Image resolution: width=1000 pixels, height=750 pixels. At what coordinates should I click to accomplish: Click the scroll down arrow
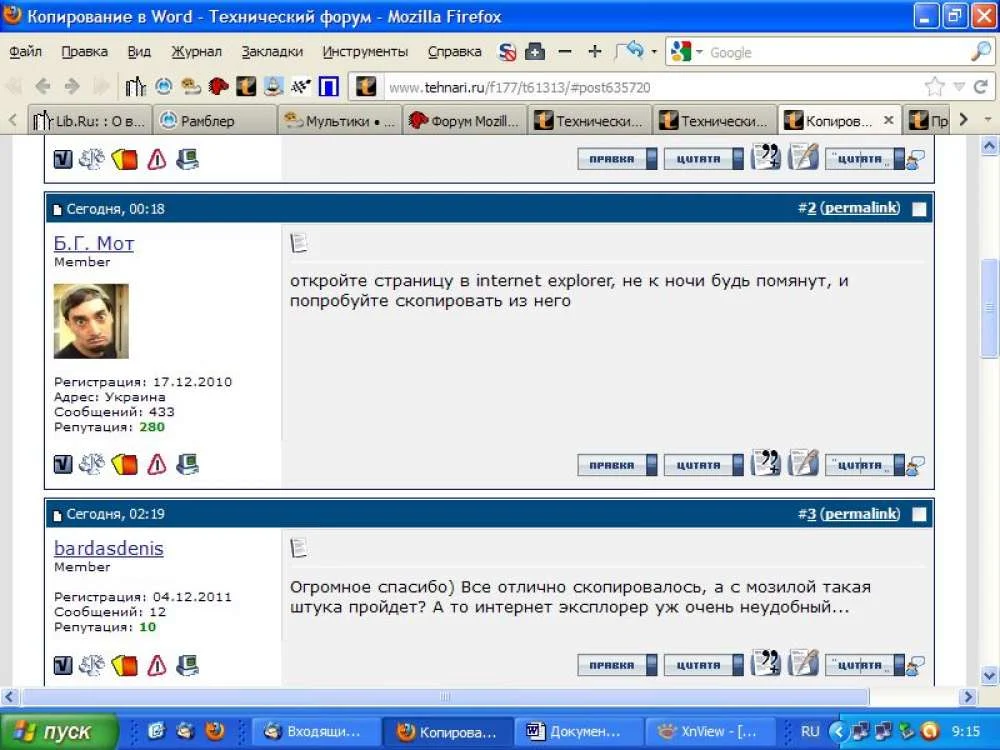[x=989, y=675]
